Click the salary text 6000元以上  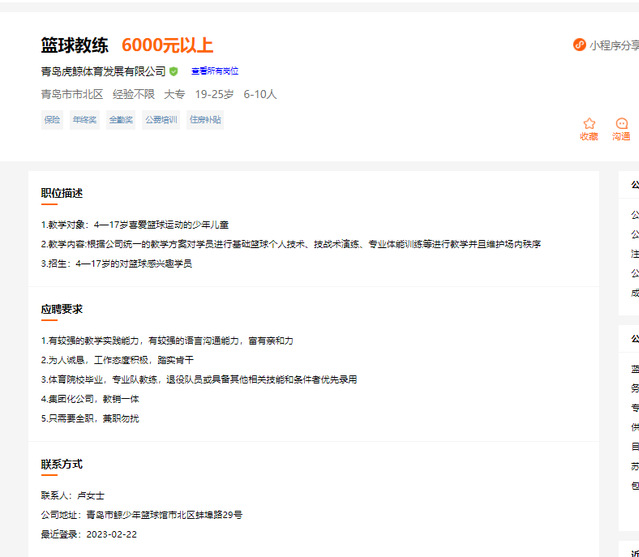pos(167,45)
